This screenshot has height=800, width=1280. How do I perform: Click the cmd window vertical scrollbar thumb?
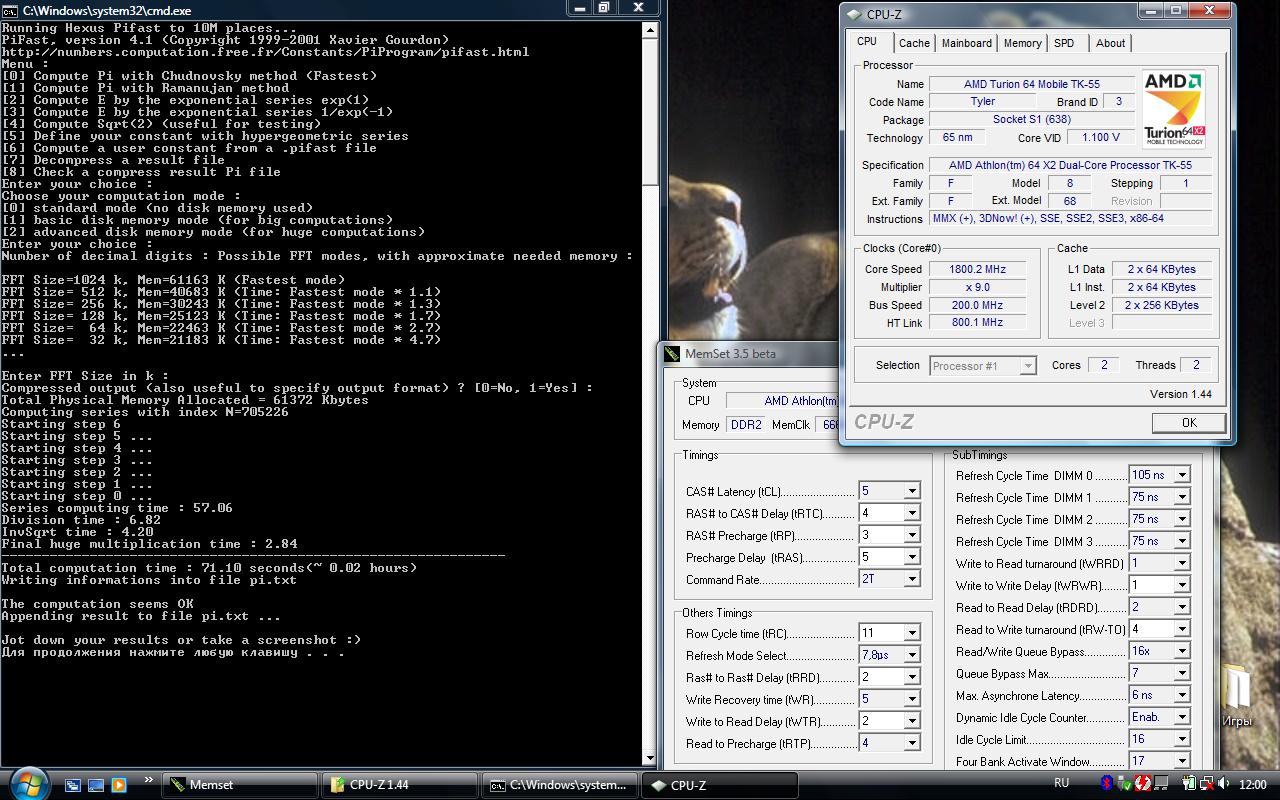click(x=649, y=111)
